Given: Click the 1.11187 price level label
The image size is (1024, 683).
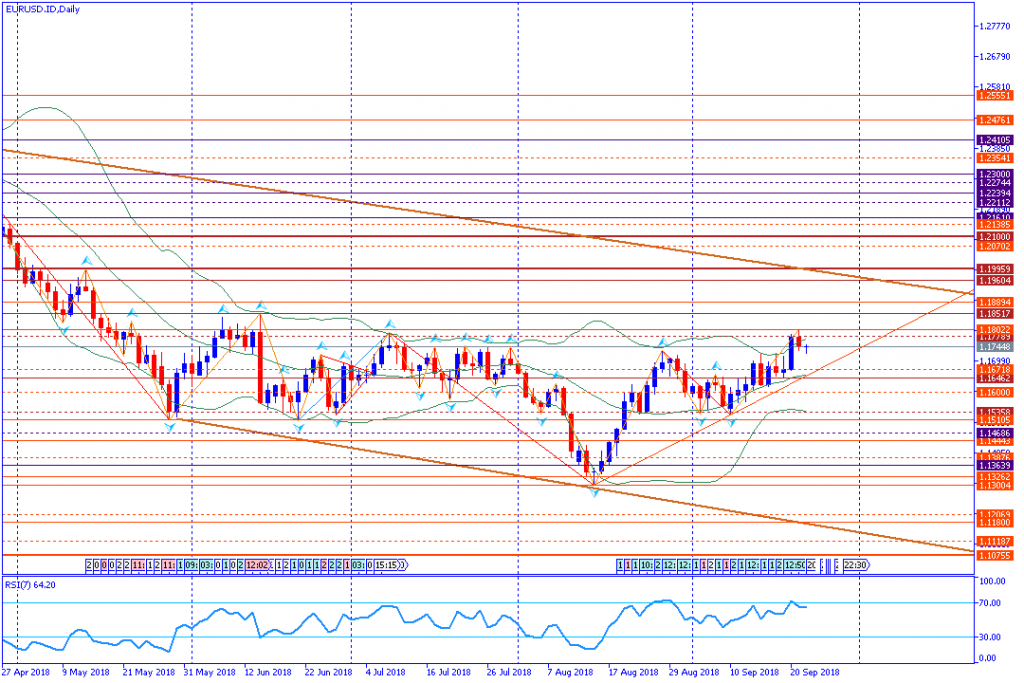Looking at the screenshot, I should [995, 542].
